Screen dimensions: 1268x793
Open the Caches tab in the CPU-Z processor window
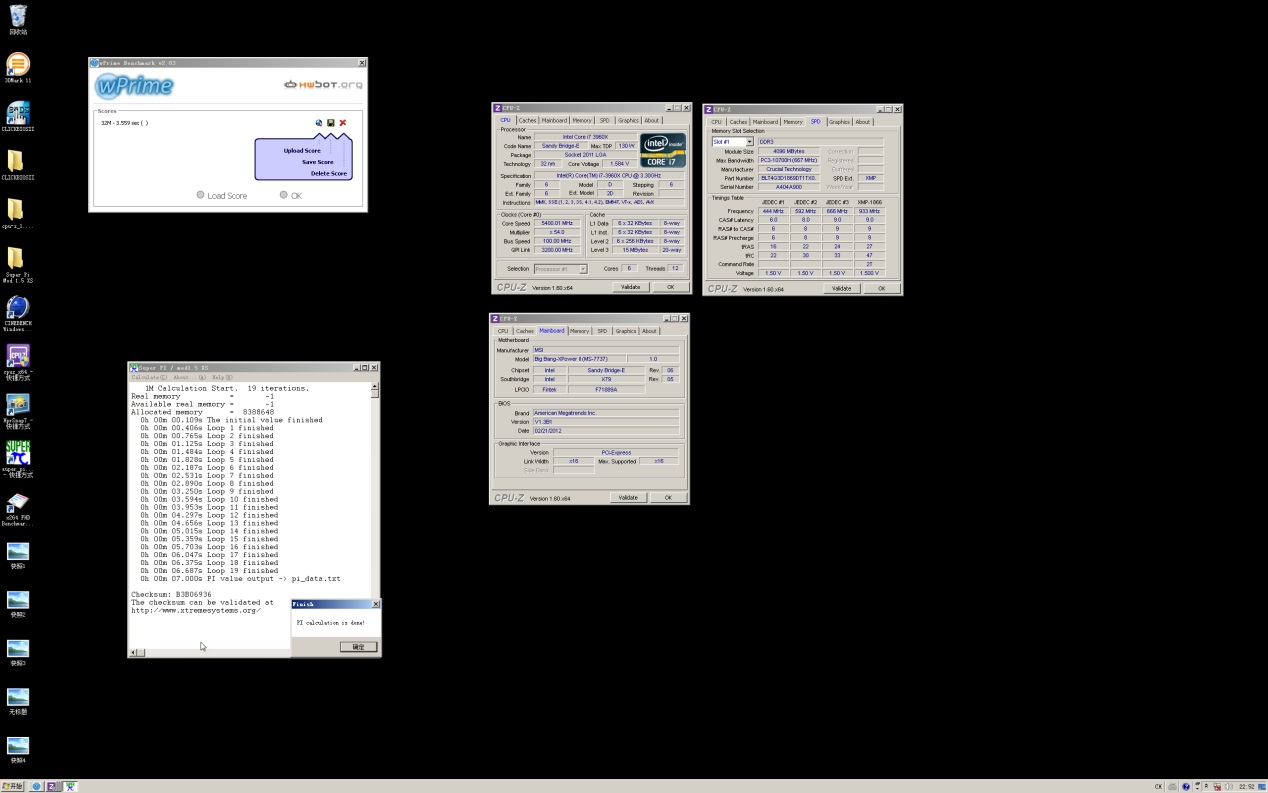527,120
